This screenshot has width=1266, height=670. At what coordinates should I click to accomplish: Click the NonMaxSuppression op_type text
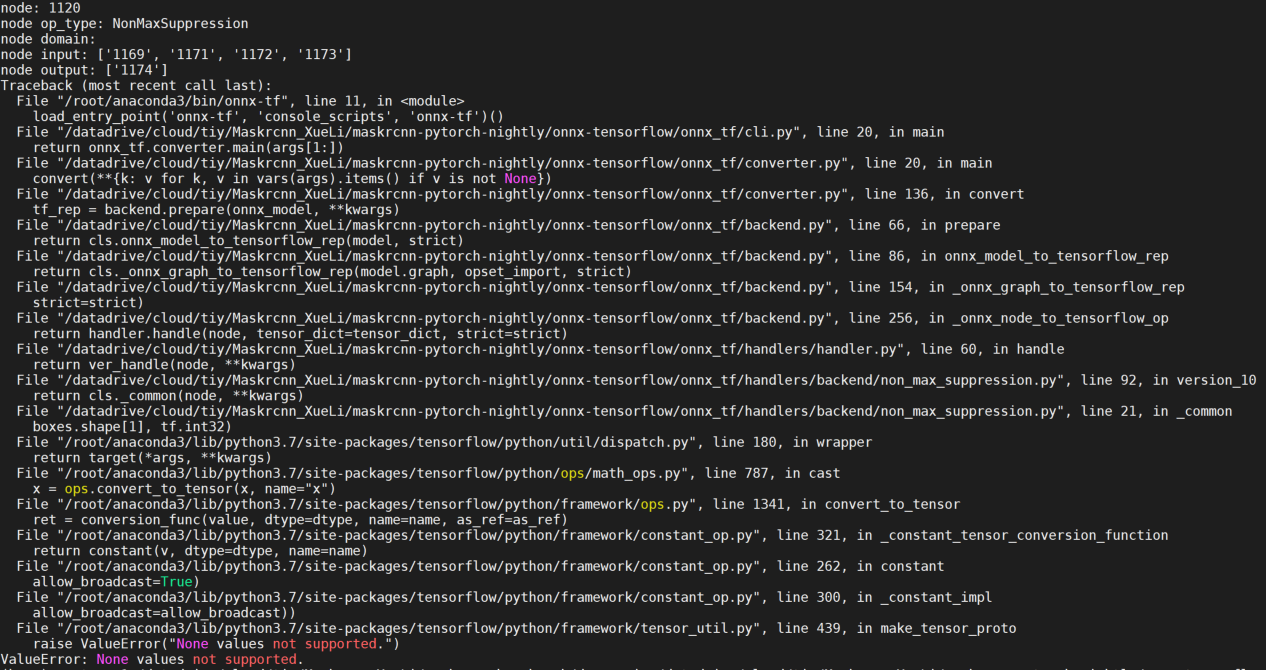tap(170, 23)
